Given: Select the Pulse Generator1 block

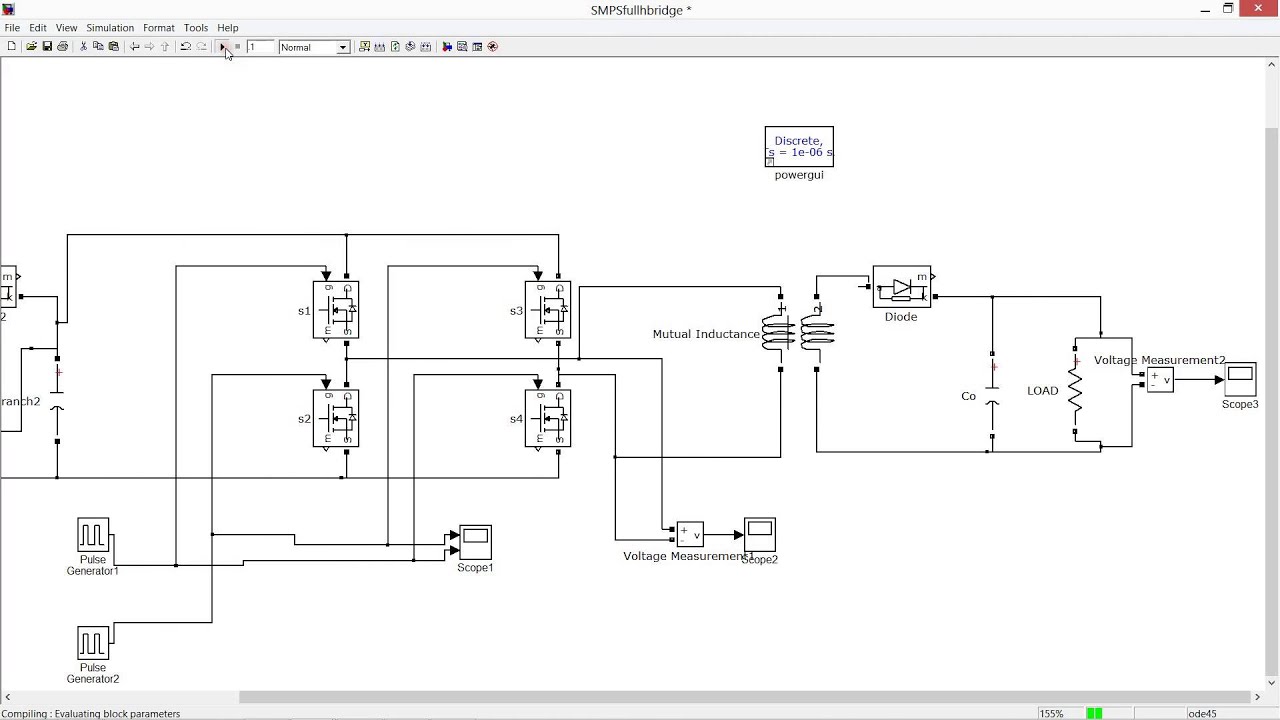Looking at the screenshot, I should 93,535.
